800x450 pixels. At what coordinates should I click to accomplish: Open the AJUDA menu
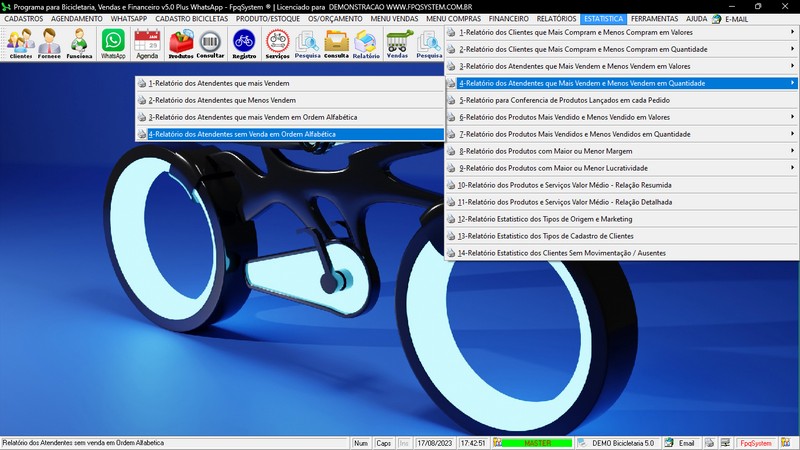tap(696, 19)
